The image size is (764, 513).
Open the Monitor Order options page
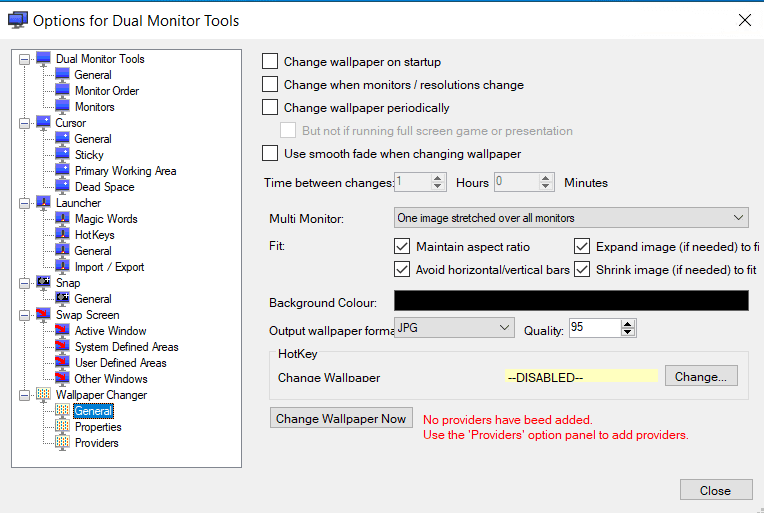[x=106, y=91]
